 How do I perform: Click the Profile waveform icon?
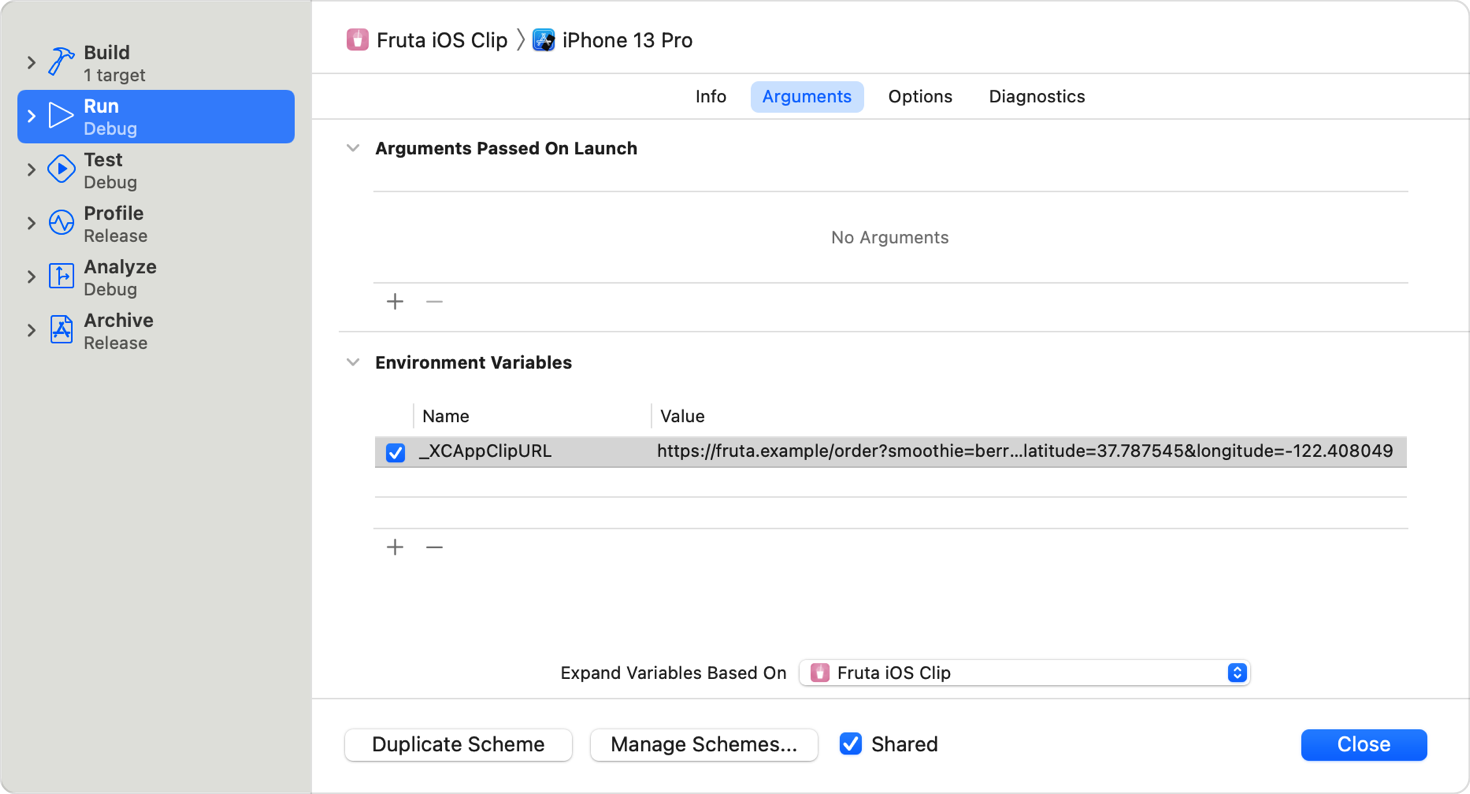pyautogui.click(x=62, y=223)
